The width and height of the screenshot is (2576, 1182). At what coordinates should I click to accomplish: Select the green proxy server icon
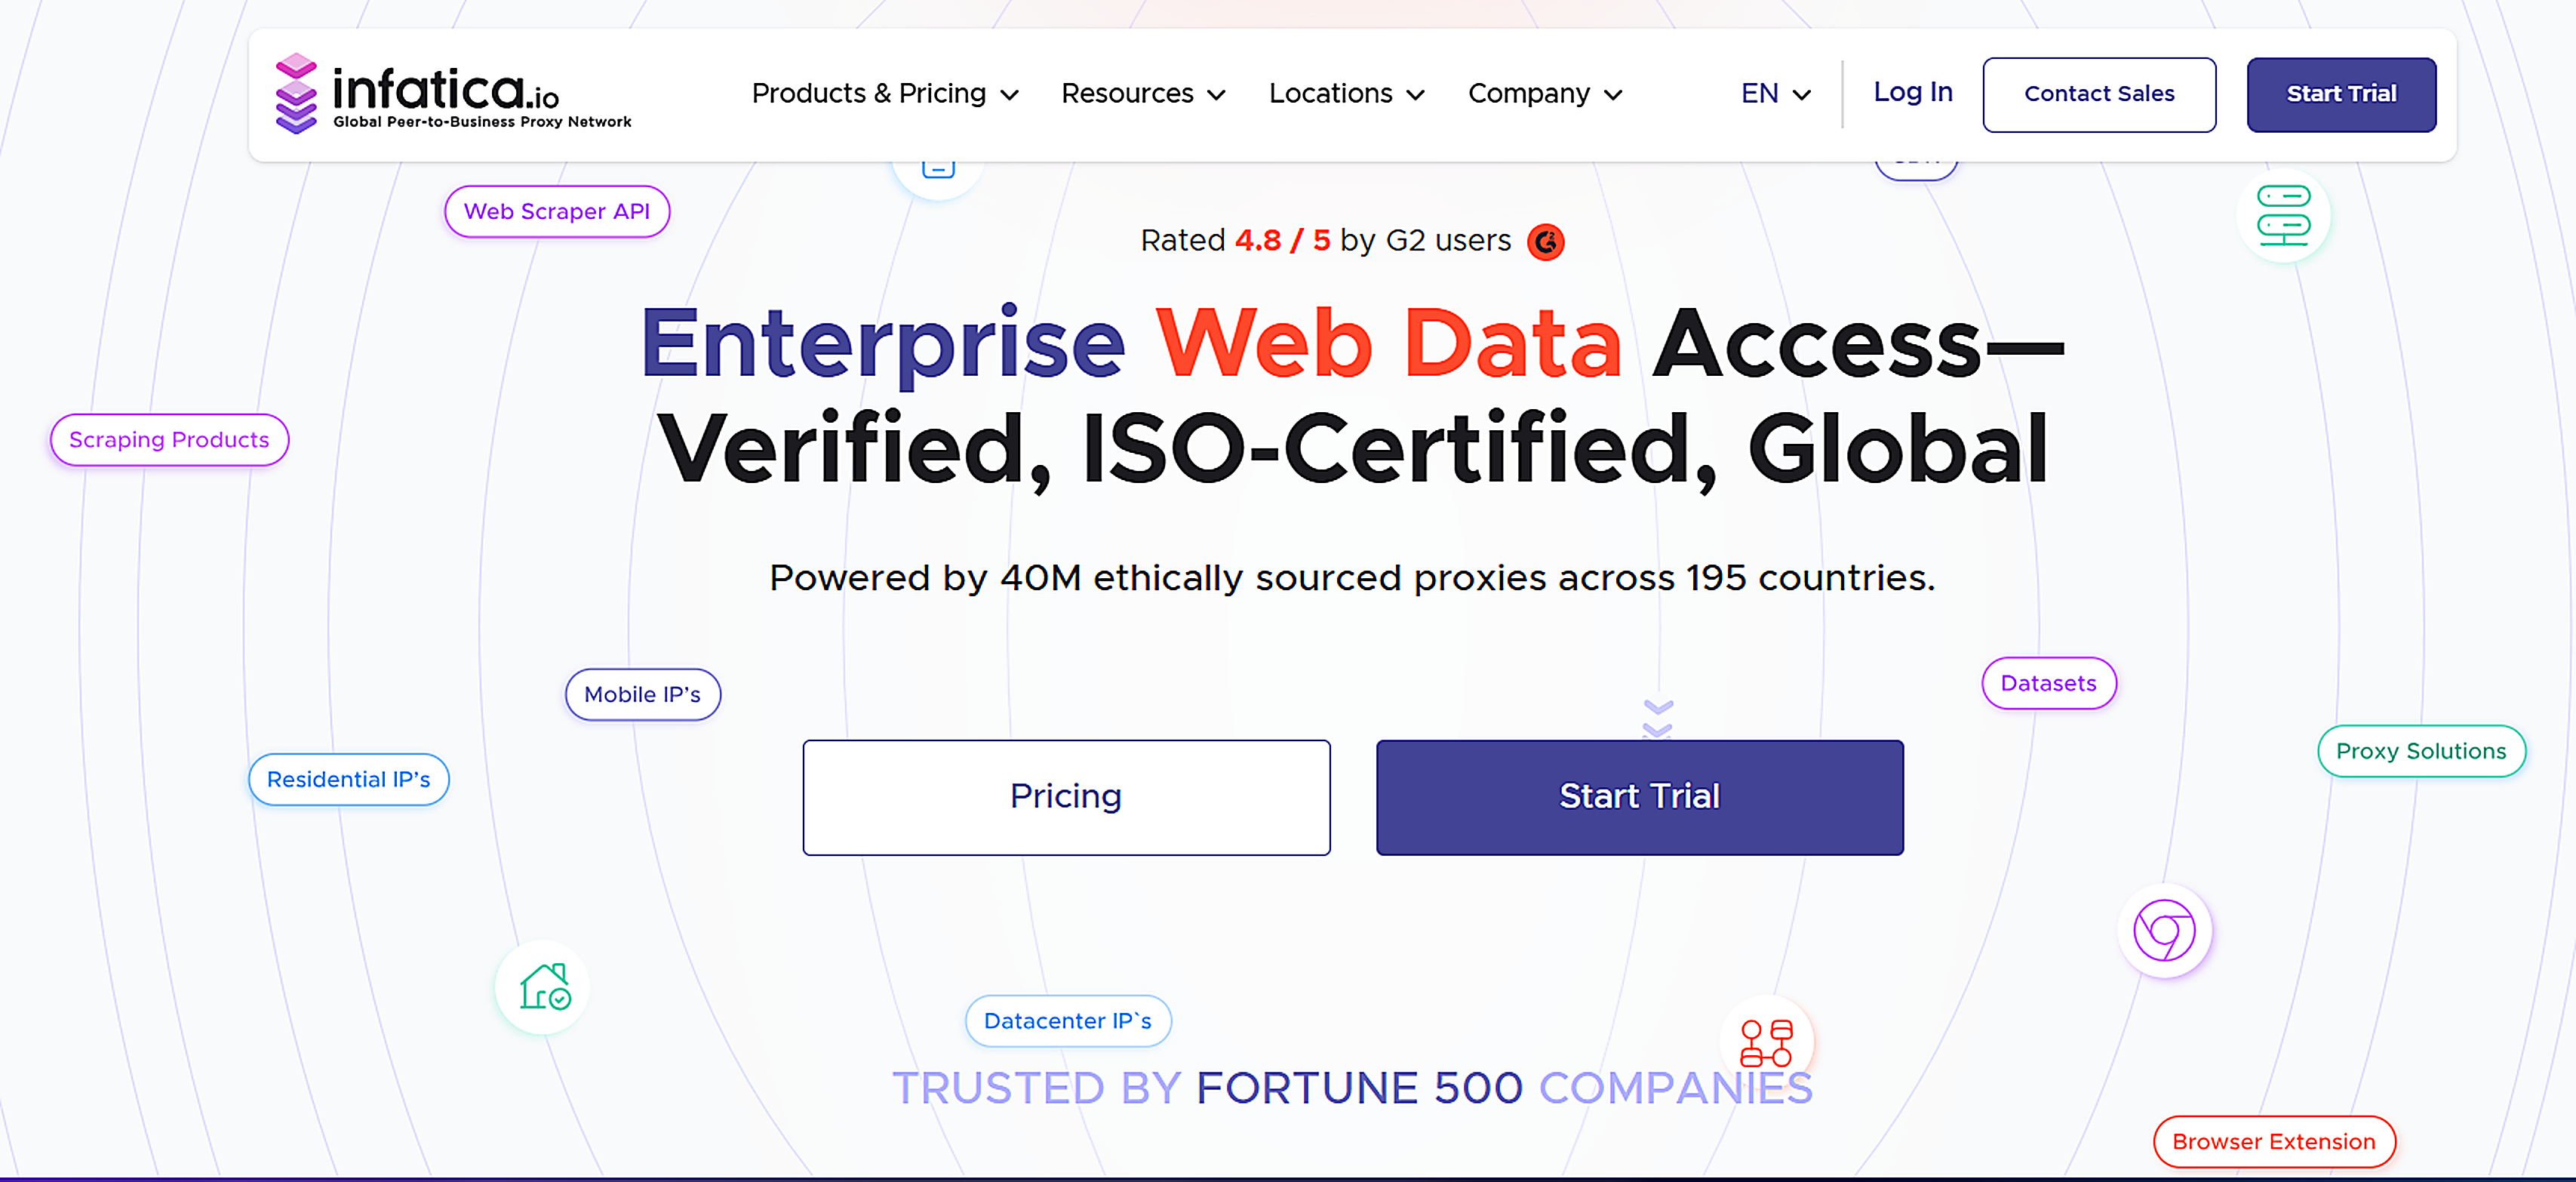pos(2284,215)
